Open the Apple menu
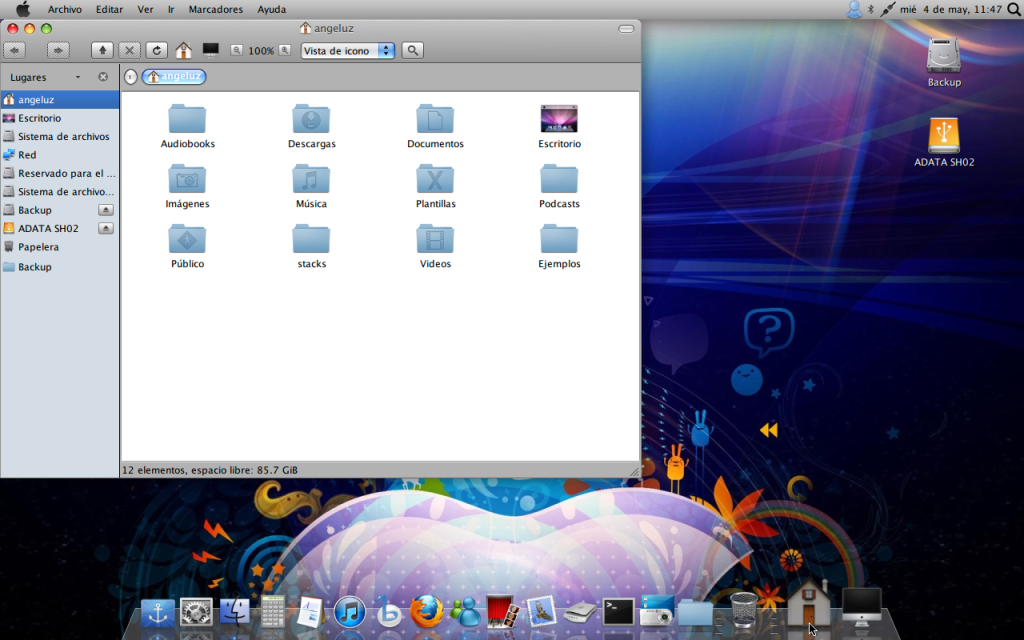The image size is (1024, 640). click(23, 9)
